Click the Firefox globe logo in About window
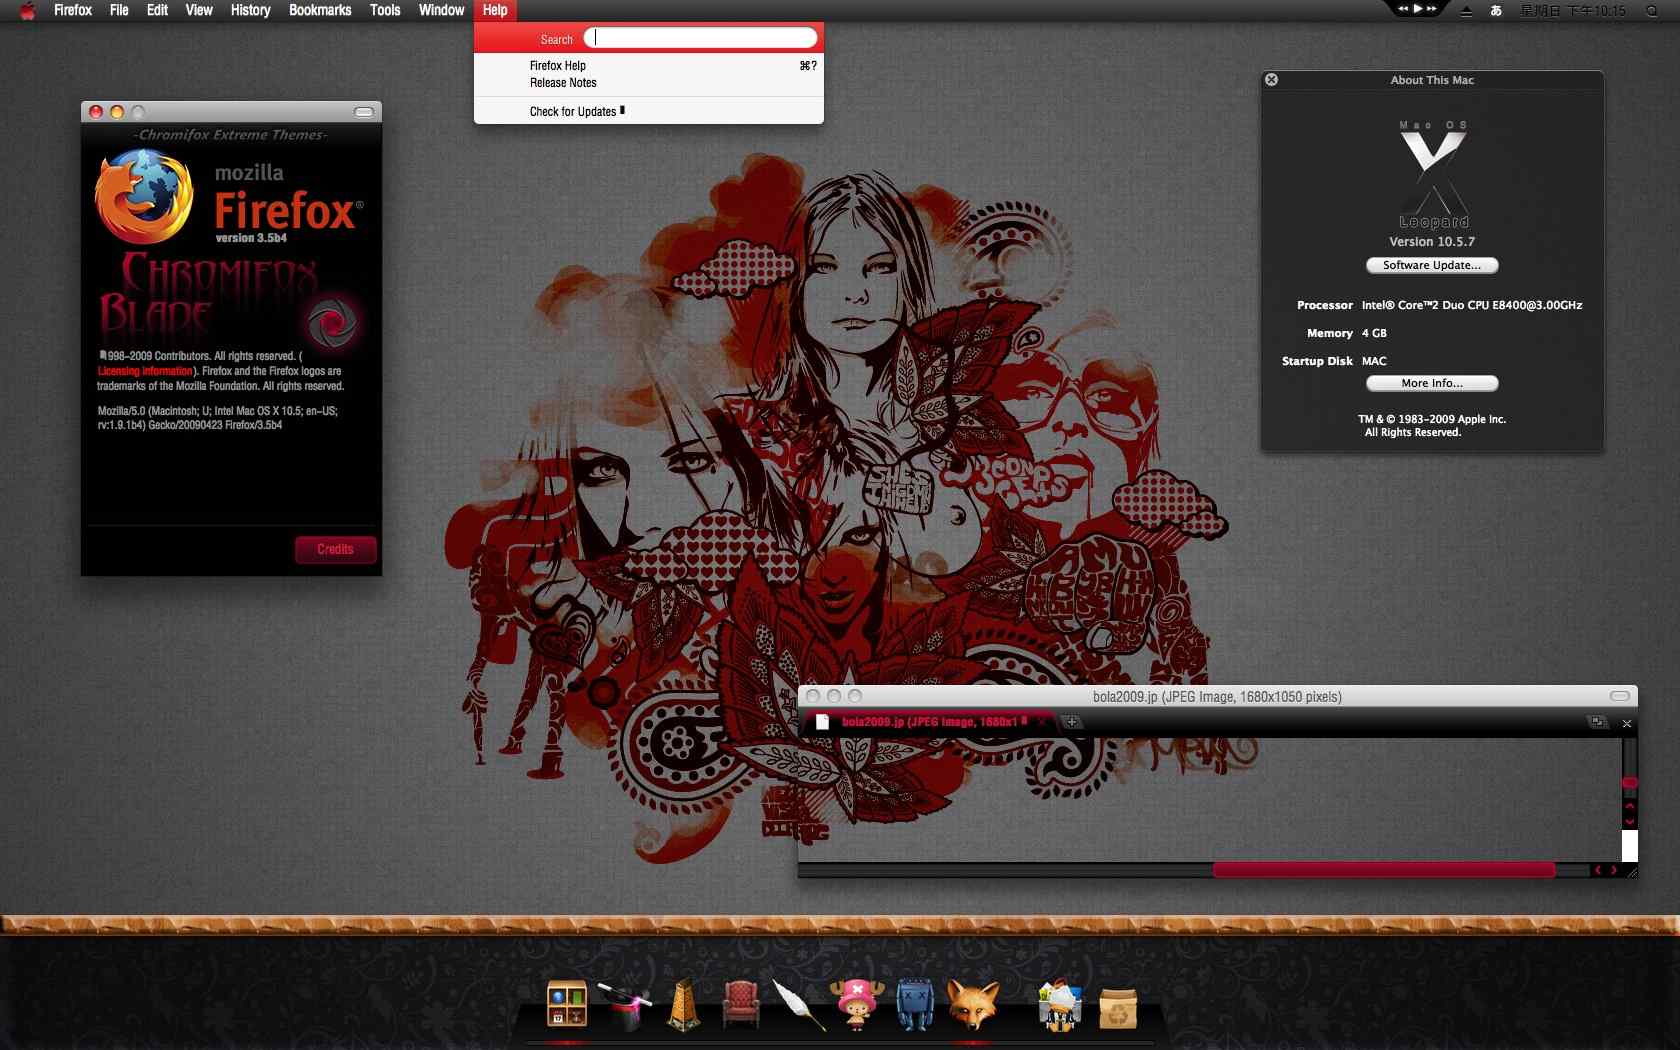 tap(145, 197)
